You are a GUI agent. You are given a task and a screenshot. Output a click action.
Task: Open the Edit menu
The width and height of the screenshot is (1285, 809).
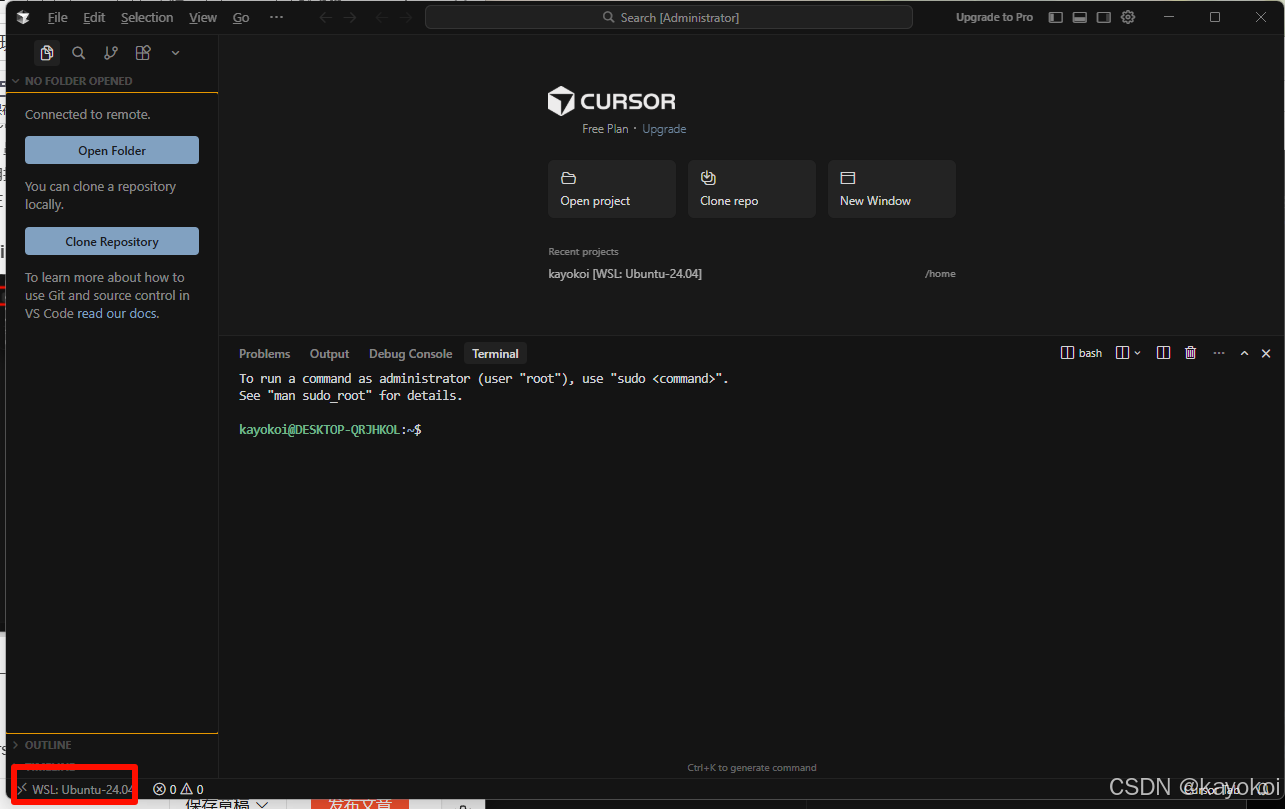click(x=94, y=17)
